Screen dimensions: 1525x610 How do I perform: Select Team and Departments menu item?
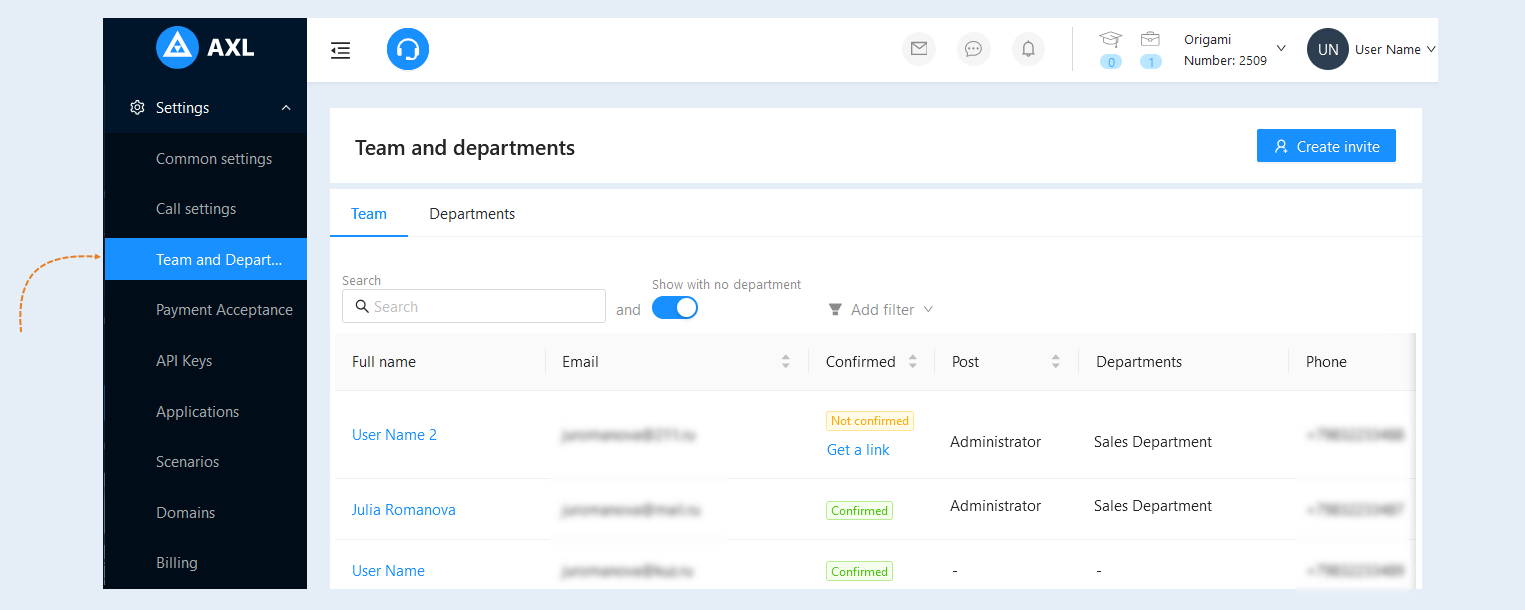(x=206, y=259)
